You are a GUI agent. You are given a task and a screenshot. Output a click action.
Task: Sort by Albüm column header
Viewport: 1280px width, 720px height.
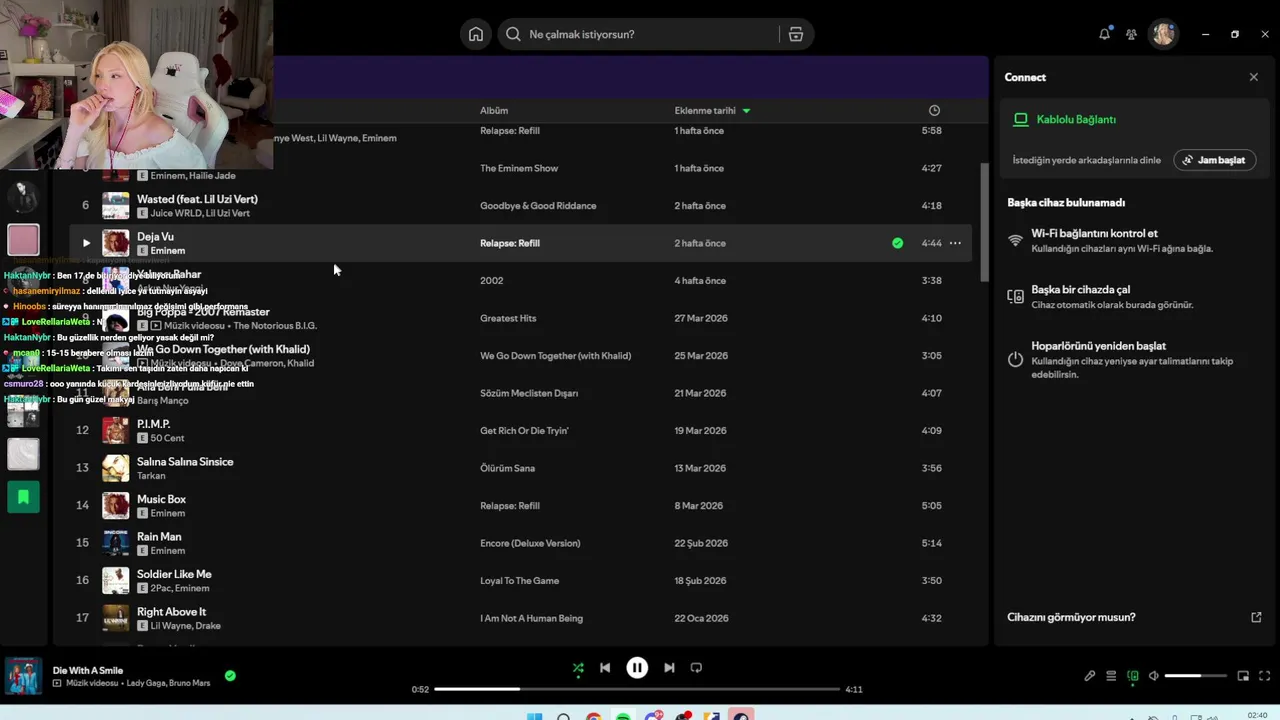coord(494,110)
